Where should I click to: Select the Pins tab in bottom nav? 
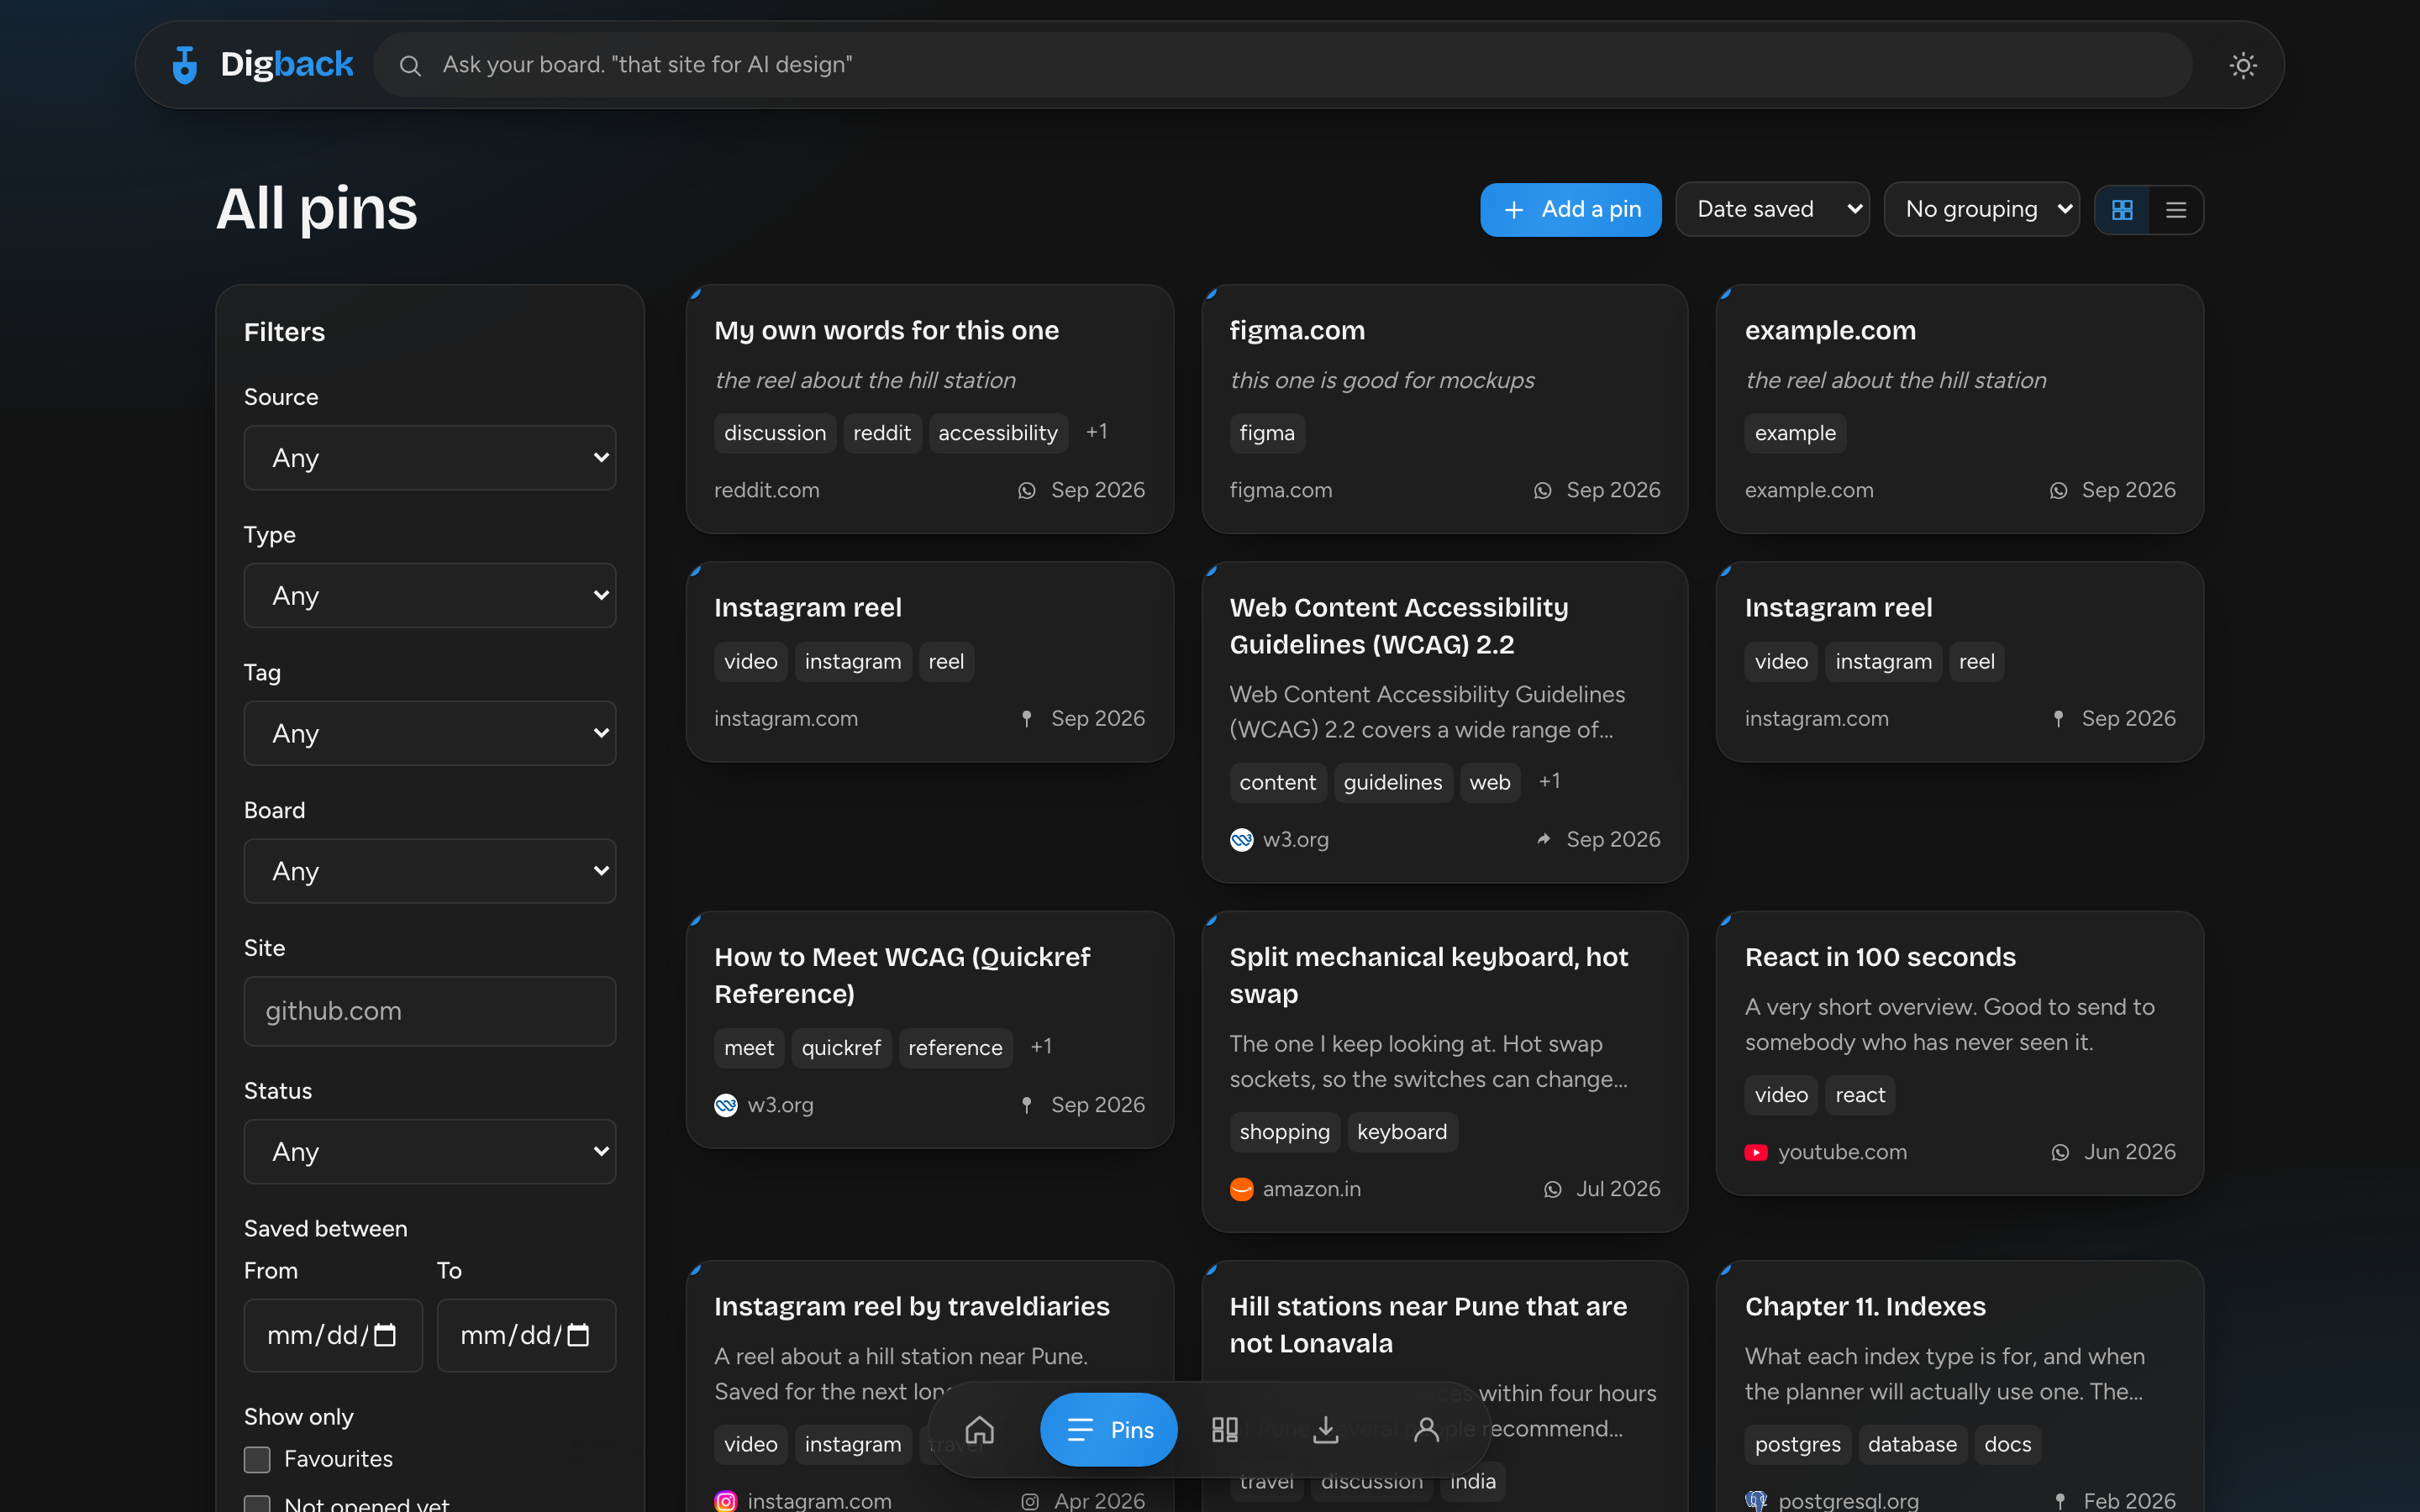[x=1108, y=1430]
